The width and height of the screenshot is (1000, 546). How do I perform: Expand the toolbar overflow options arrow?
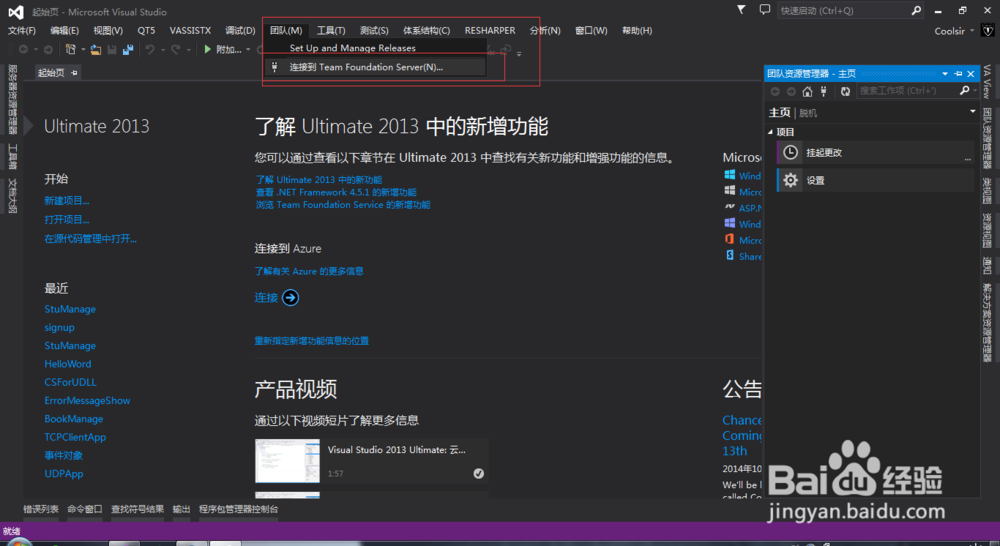pyautogui.click(x=519, y=54)
